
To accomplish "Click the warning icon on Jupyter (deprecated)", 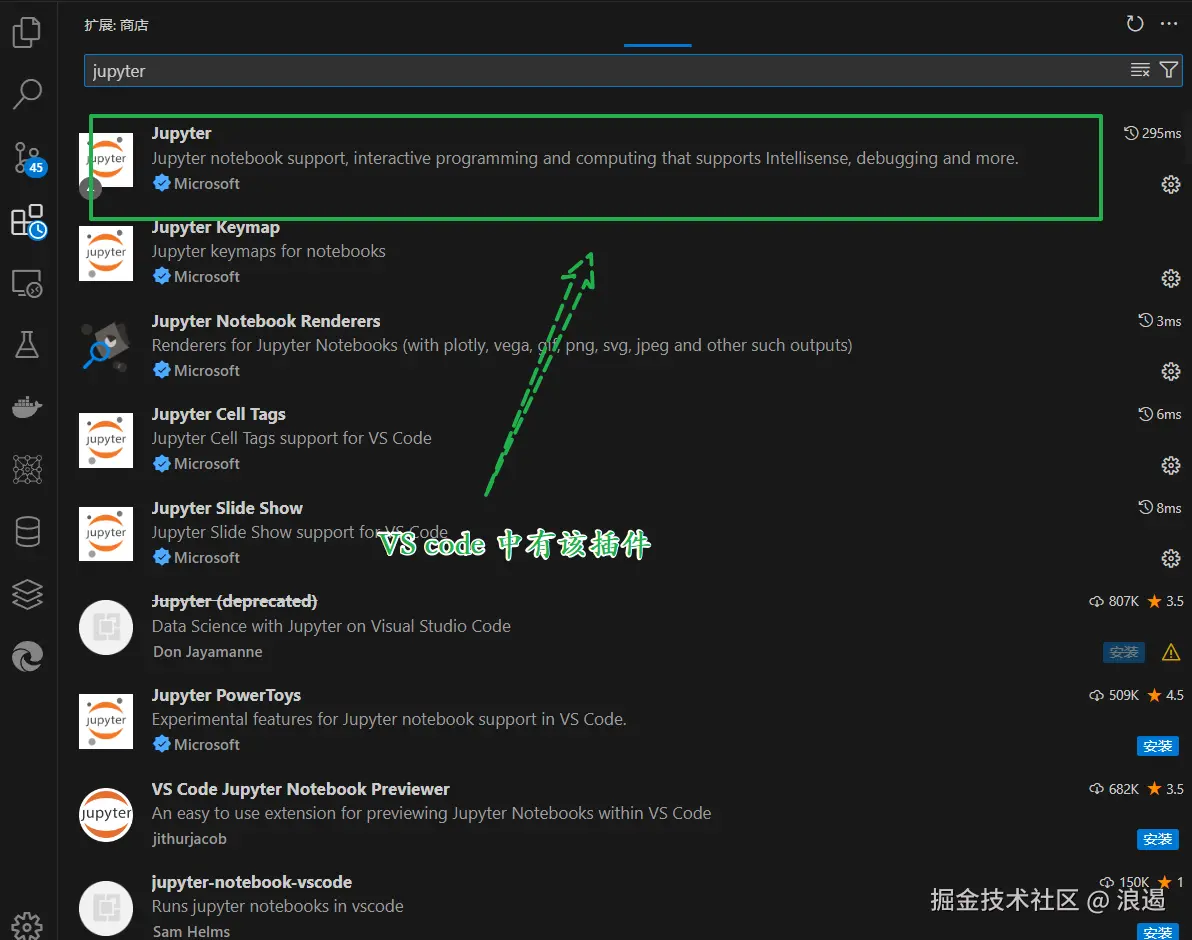I will click(x=1171, y=652).
